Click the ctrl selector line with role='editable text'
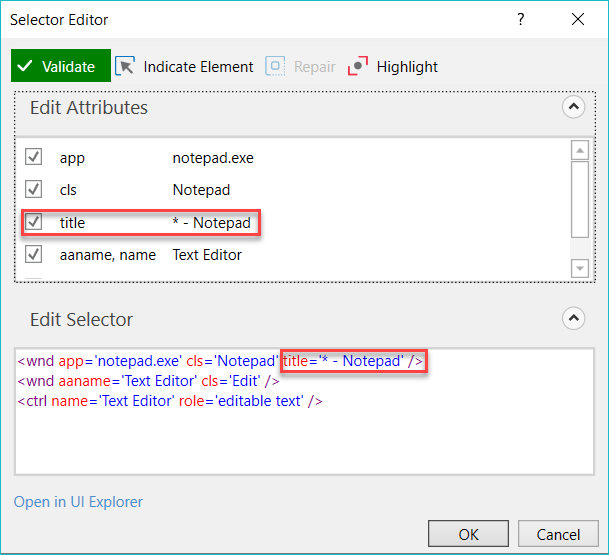Screen dimensions: 609x555 pos(170,401)
